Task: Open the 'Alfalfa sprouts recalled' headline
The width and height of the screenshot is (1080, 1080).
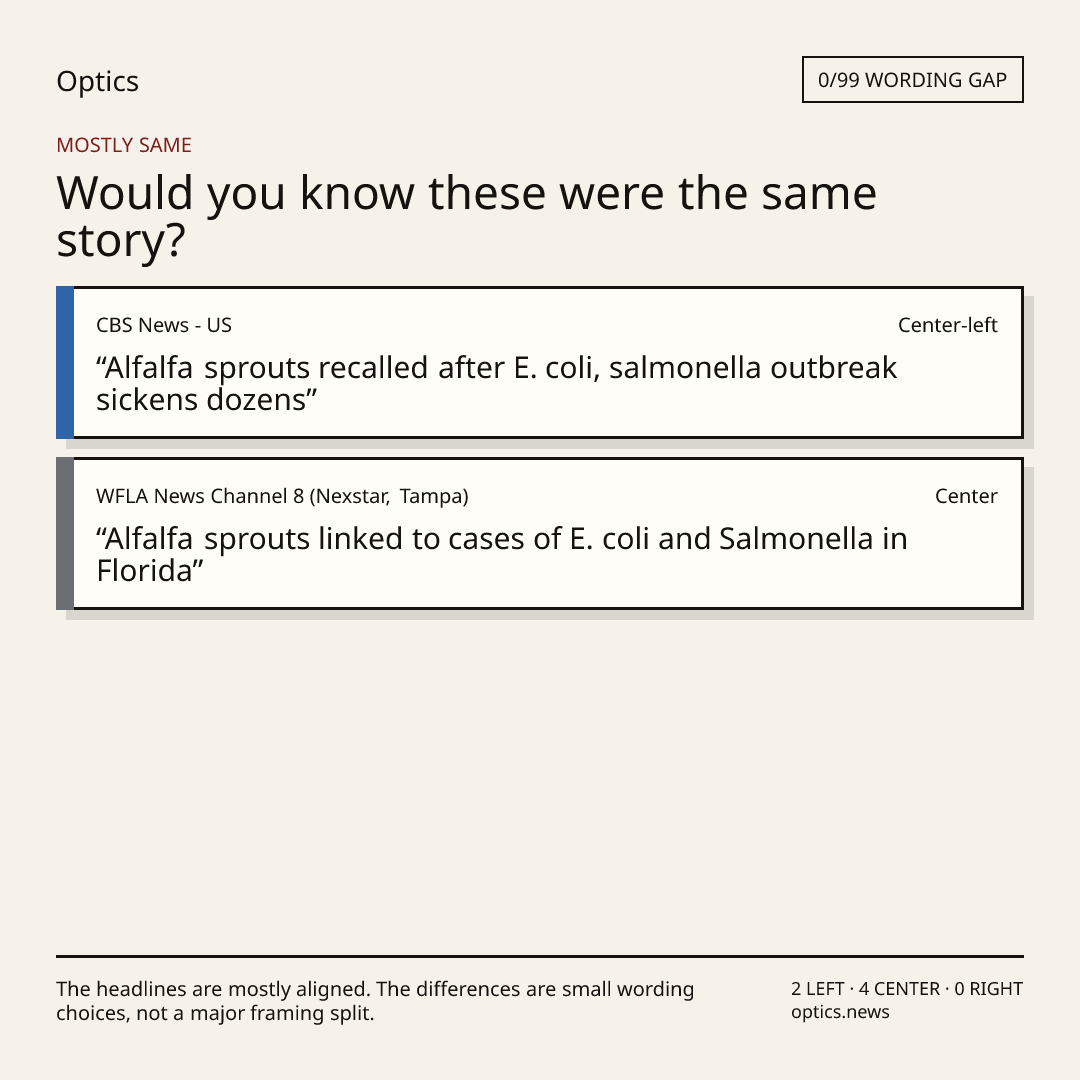Action: (497, 384)
